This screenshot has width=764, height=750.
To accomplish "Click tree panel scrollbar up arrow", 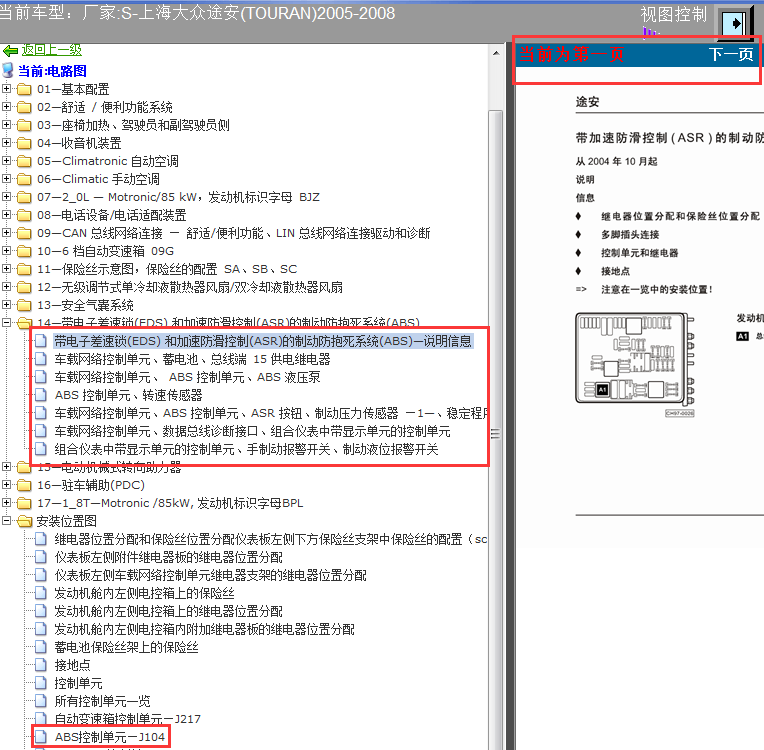I will [496, 53].
